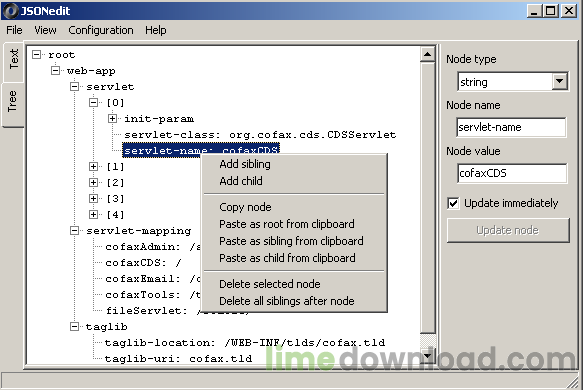Viewport: 583px width, 390px height.
Task: Collapse the taglib node
Action: click(x=74, y=326)
